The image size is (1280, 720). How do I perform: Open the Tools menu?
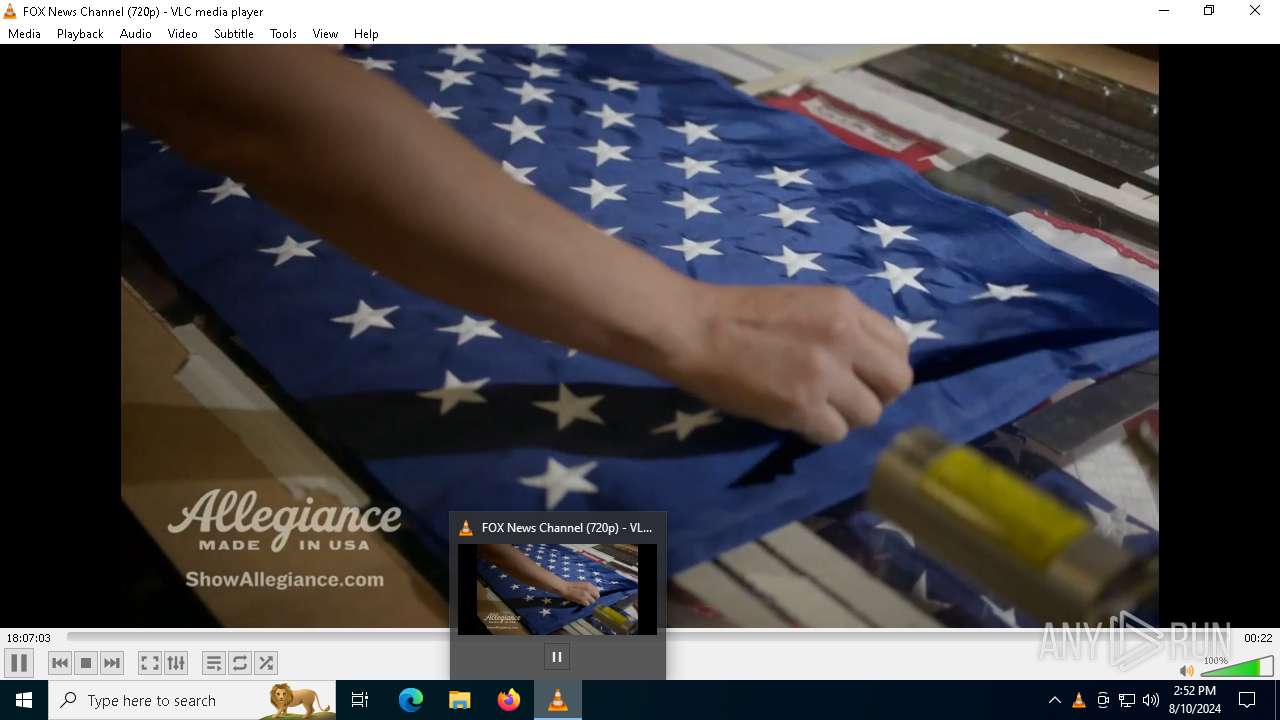coord(283,34)
